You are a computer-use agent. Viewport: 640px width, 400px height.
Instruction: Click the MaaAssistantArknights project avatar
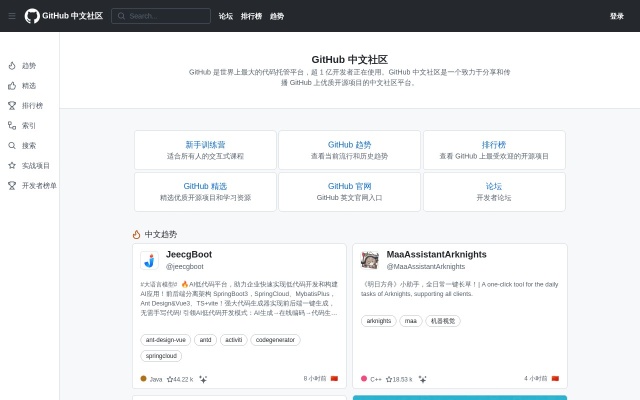370,260
